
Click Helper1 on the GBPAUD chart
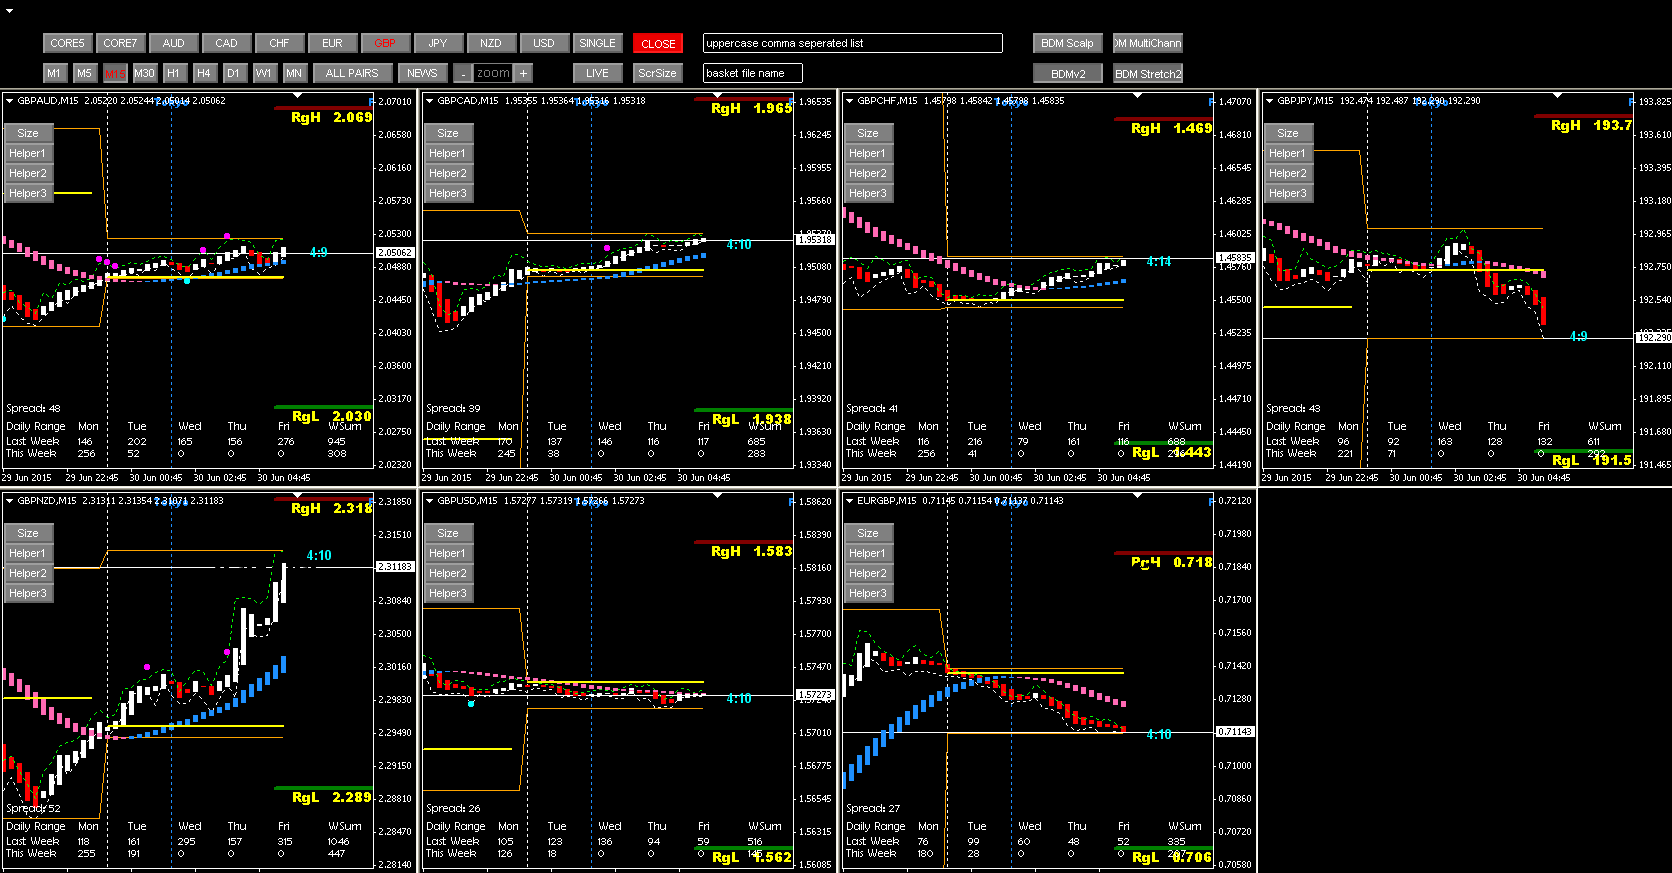[x=28, y=153]
